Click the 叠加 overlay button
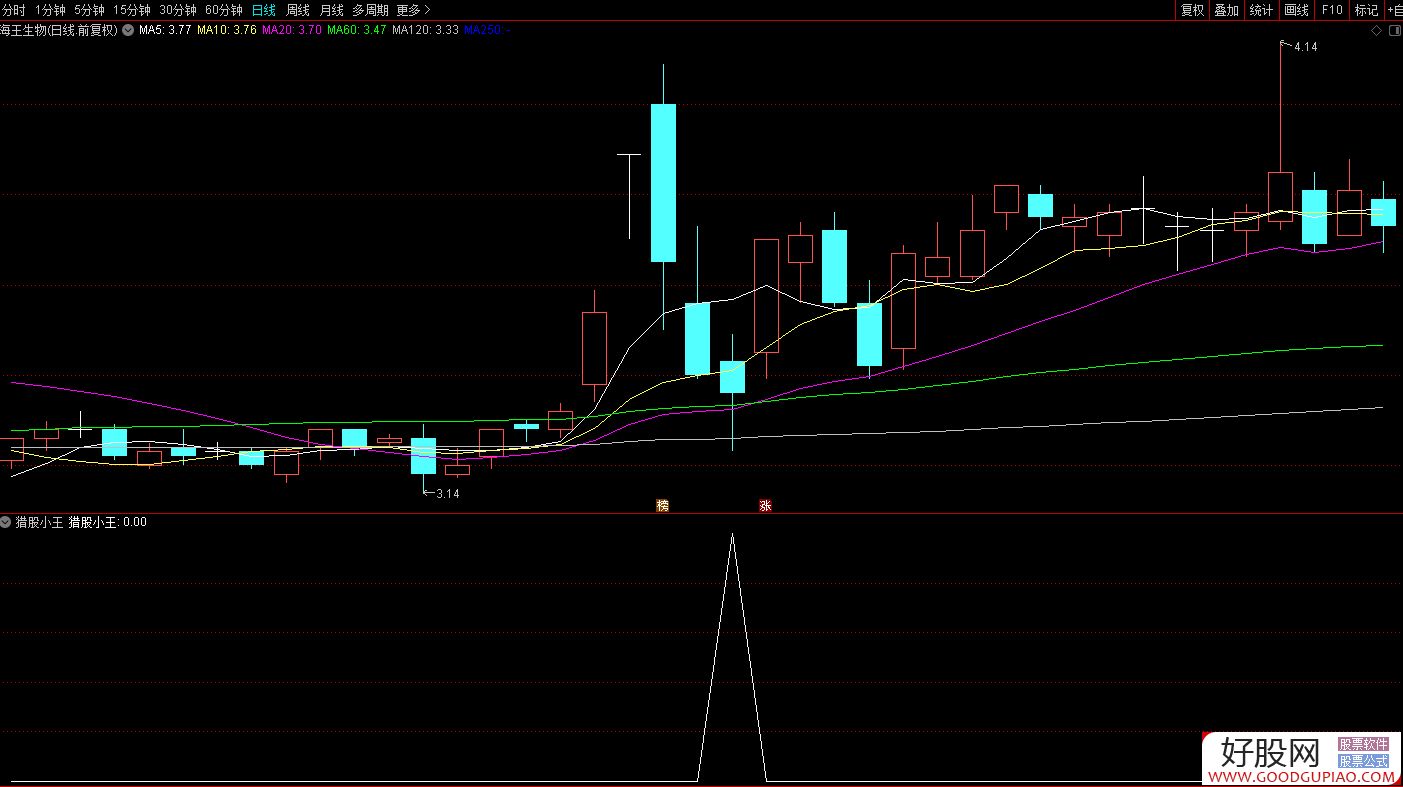 tap(1226, 10)
